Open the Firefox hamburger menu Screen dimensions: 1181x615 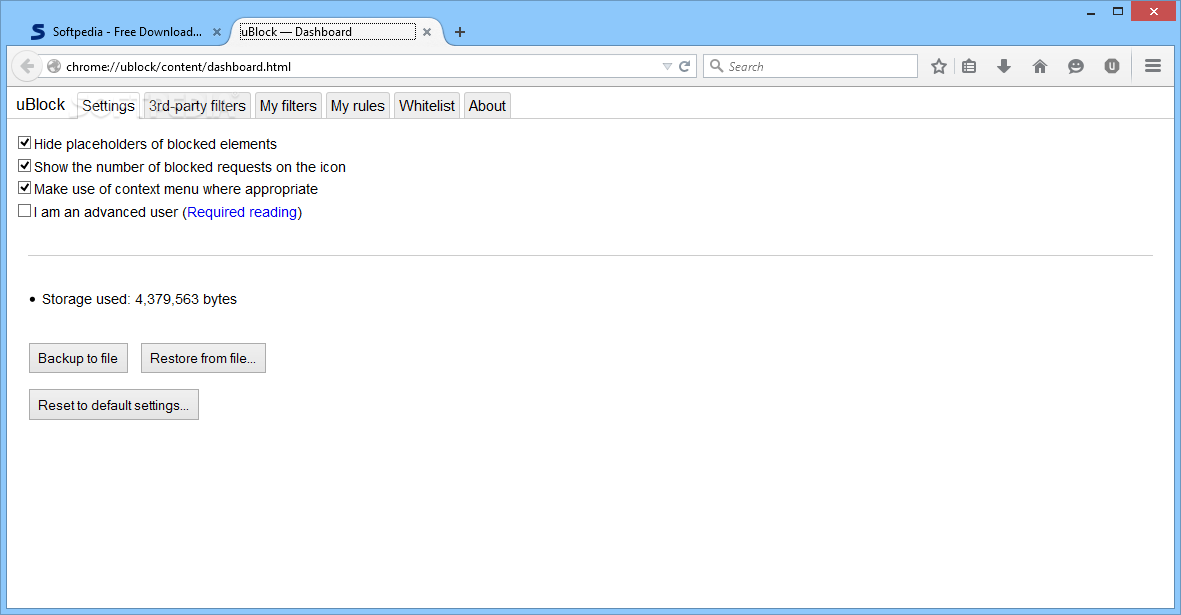click(1152, 66)
